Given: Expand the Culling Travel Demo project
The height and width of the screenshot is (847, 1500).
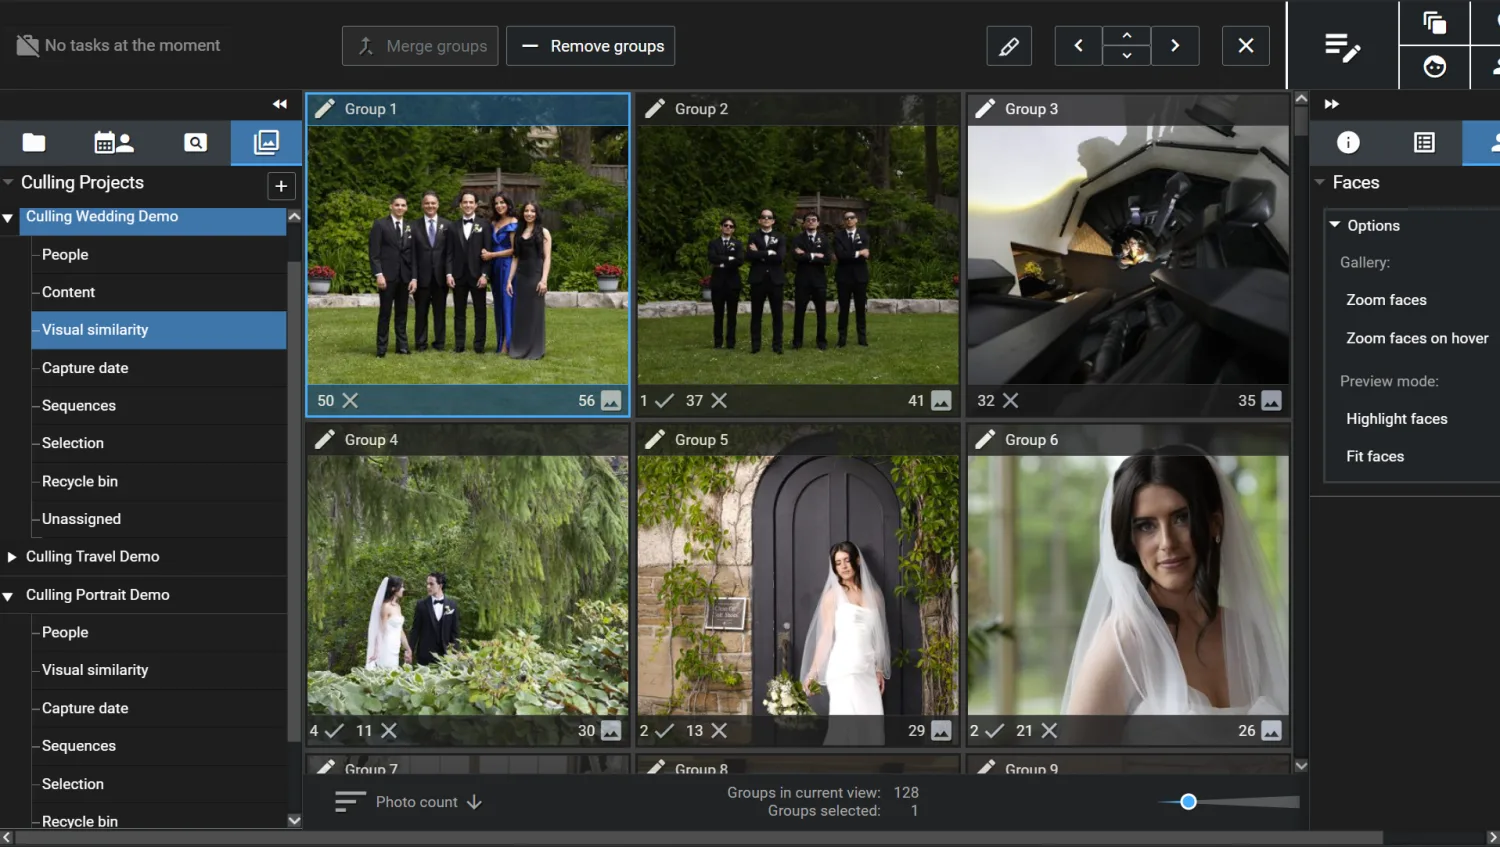Looking at the screenshot, I should point(11,557).
